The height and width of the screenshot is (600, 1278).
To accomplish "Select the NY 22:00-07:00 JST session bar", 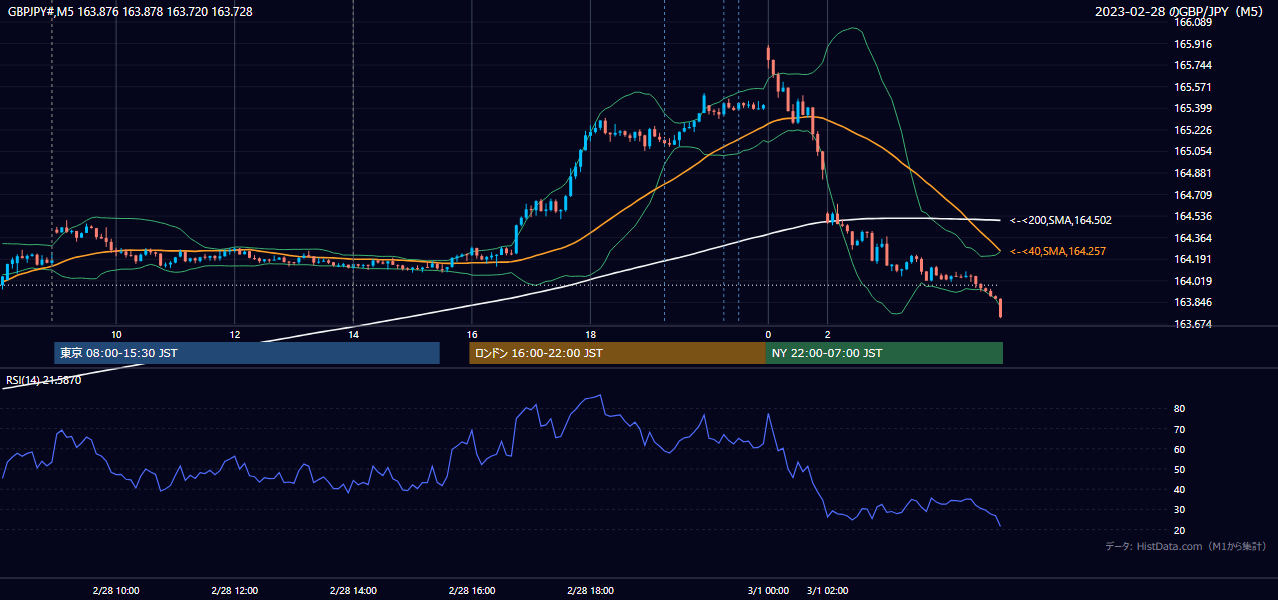I will tap(884, 353).
